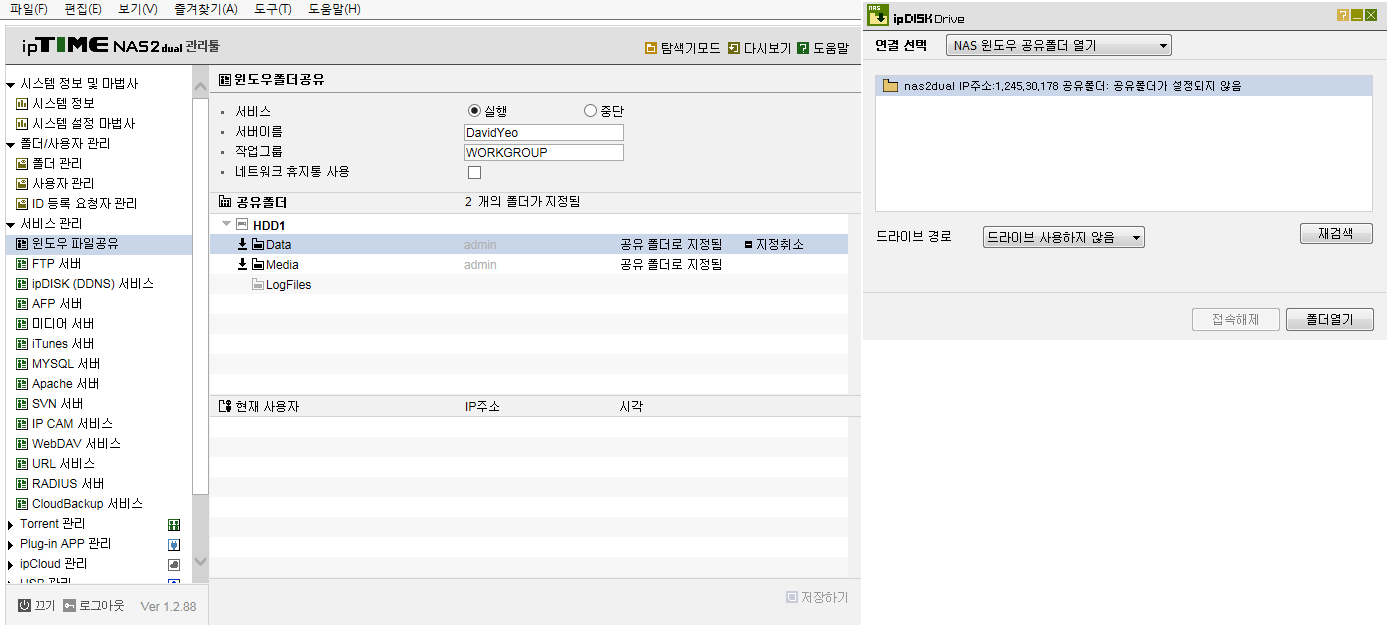
Task: Click the question-mark help icon in ipDISK Drive
Action: 1343,16
